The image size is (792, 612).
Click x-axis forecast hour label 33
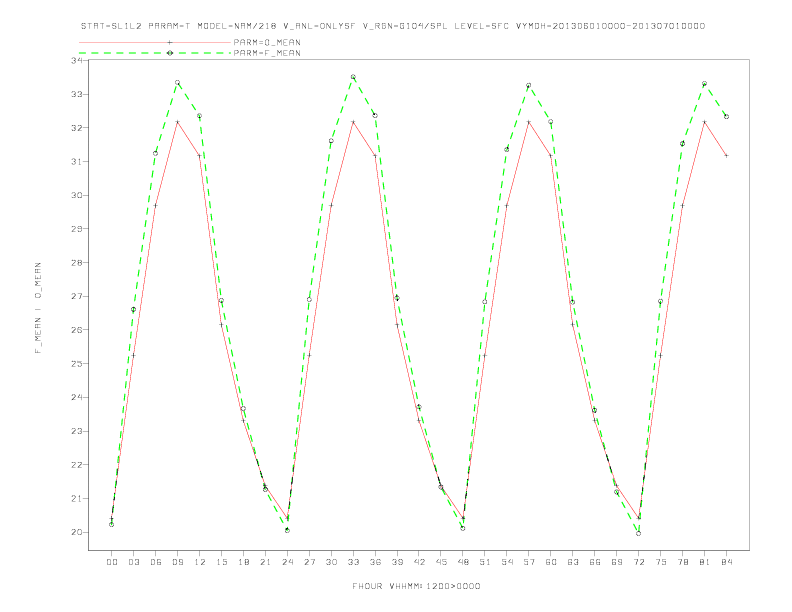[x=353, y=562]
